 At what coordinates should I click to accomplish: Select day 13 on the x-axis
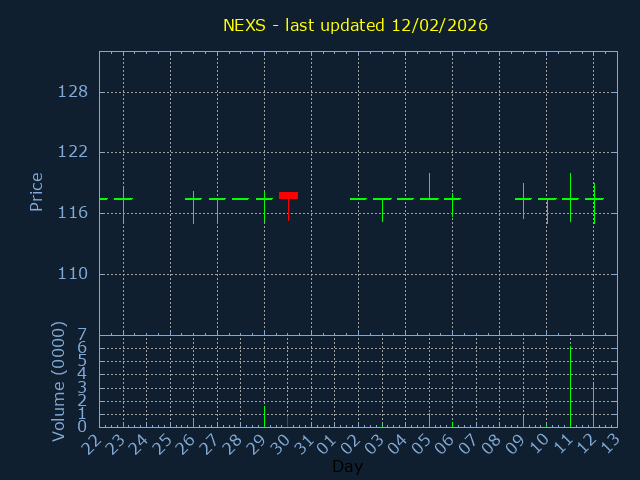(610, 442)
